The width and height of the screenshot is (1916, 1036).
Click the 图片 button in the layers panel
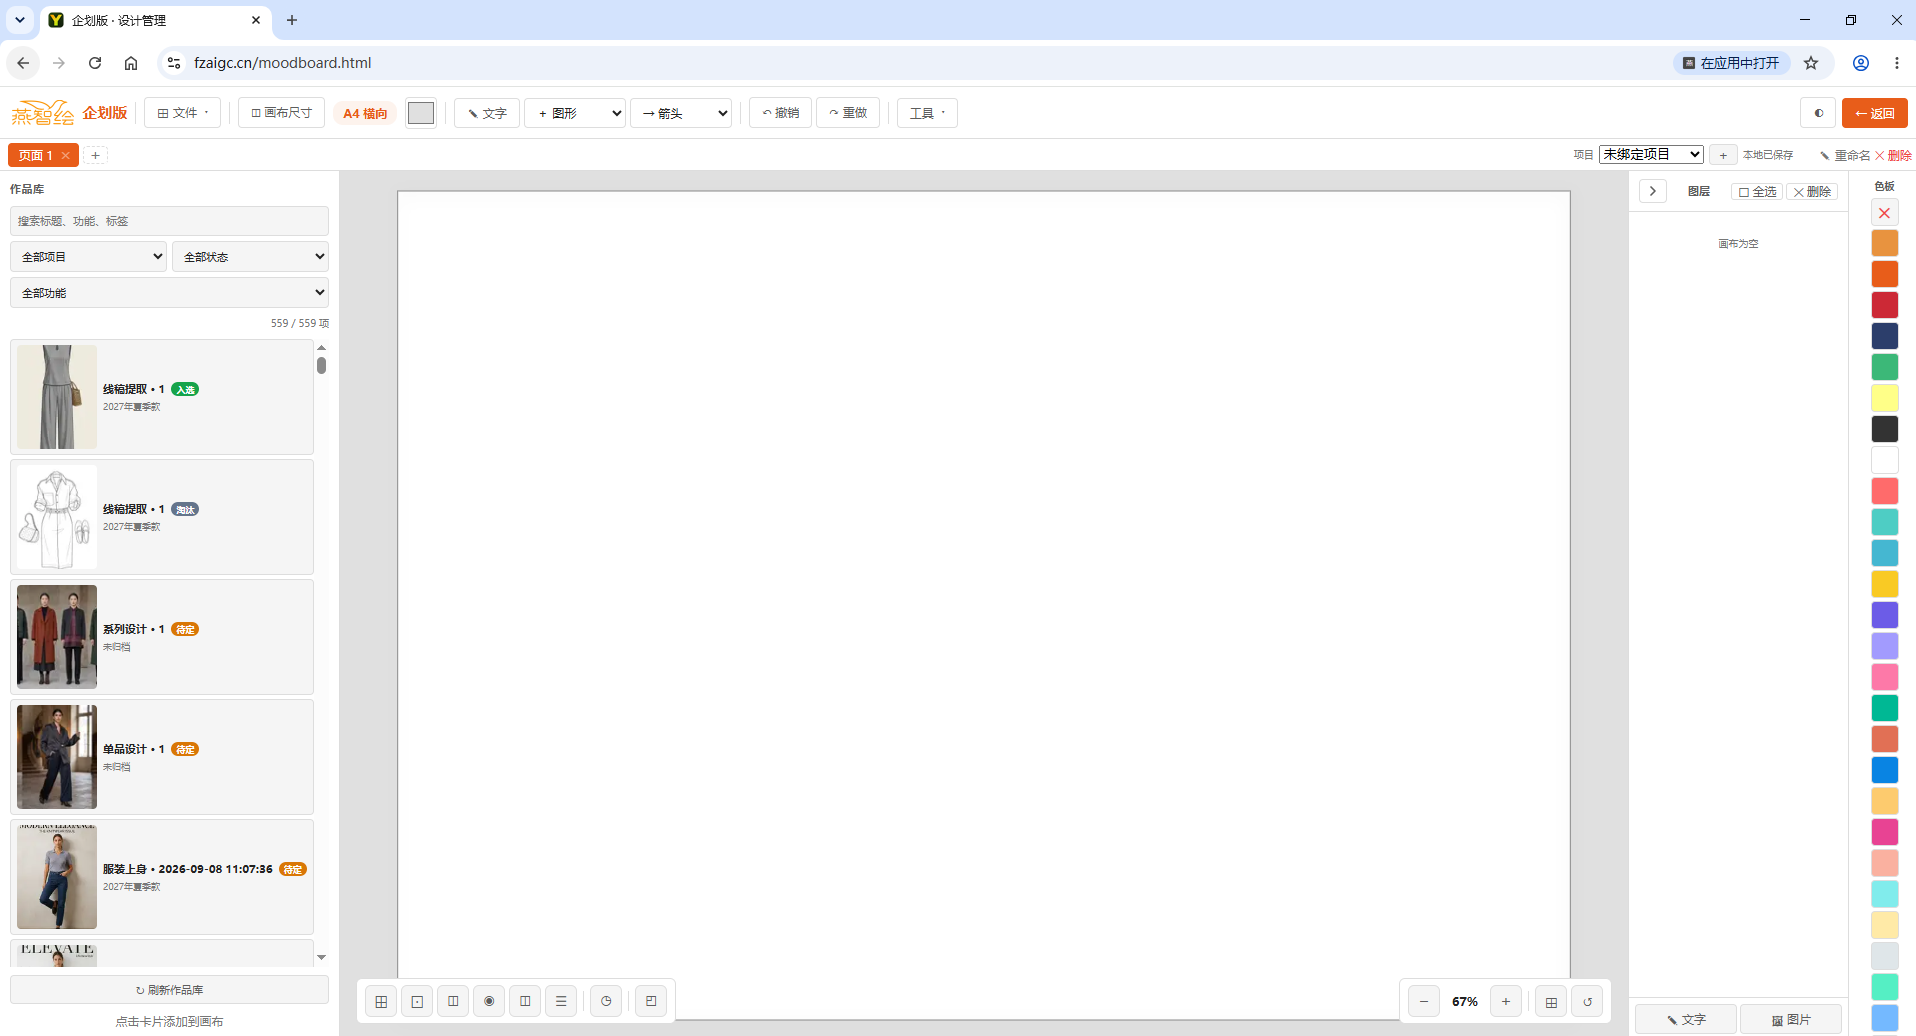tap(1791, 1019)
